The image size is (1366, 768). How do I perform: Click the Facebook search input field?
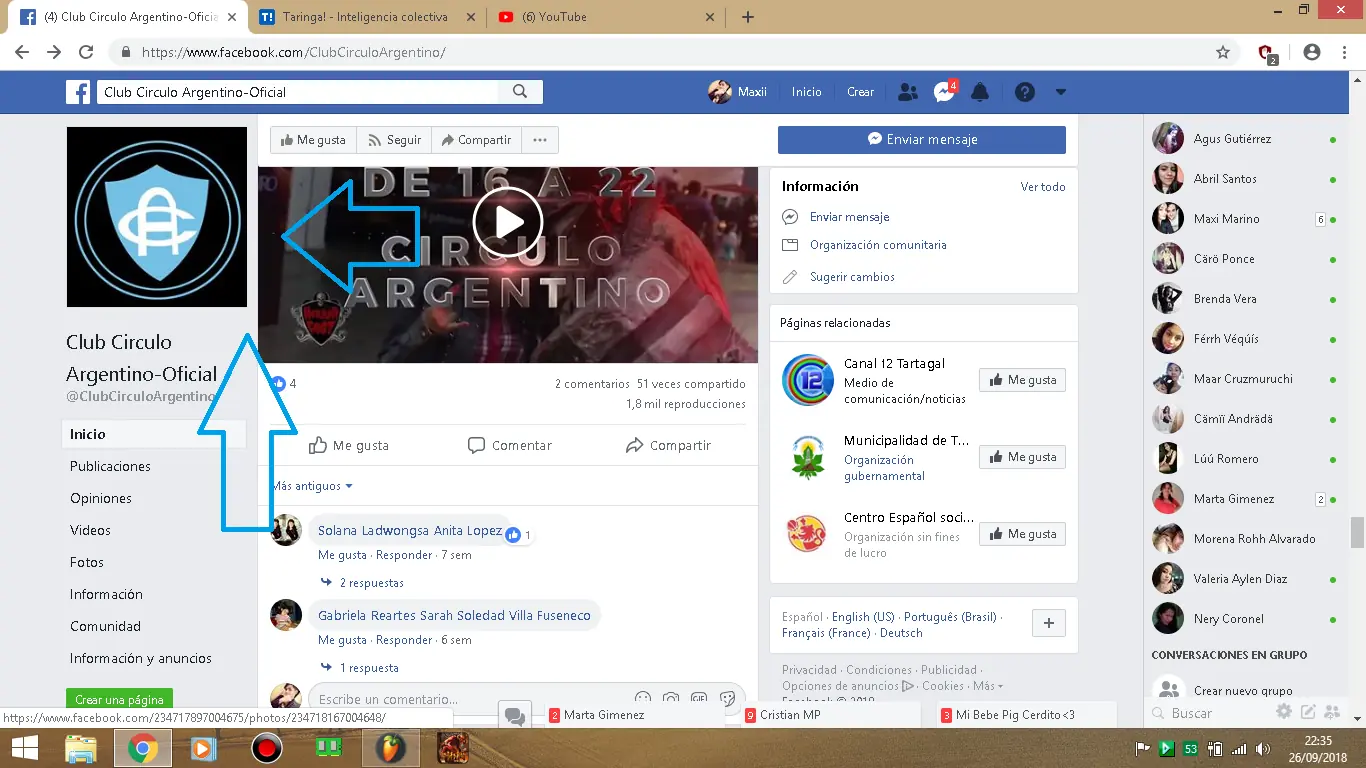pyautogui.click(x=298, y=92)
